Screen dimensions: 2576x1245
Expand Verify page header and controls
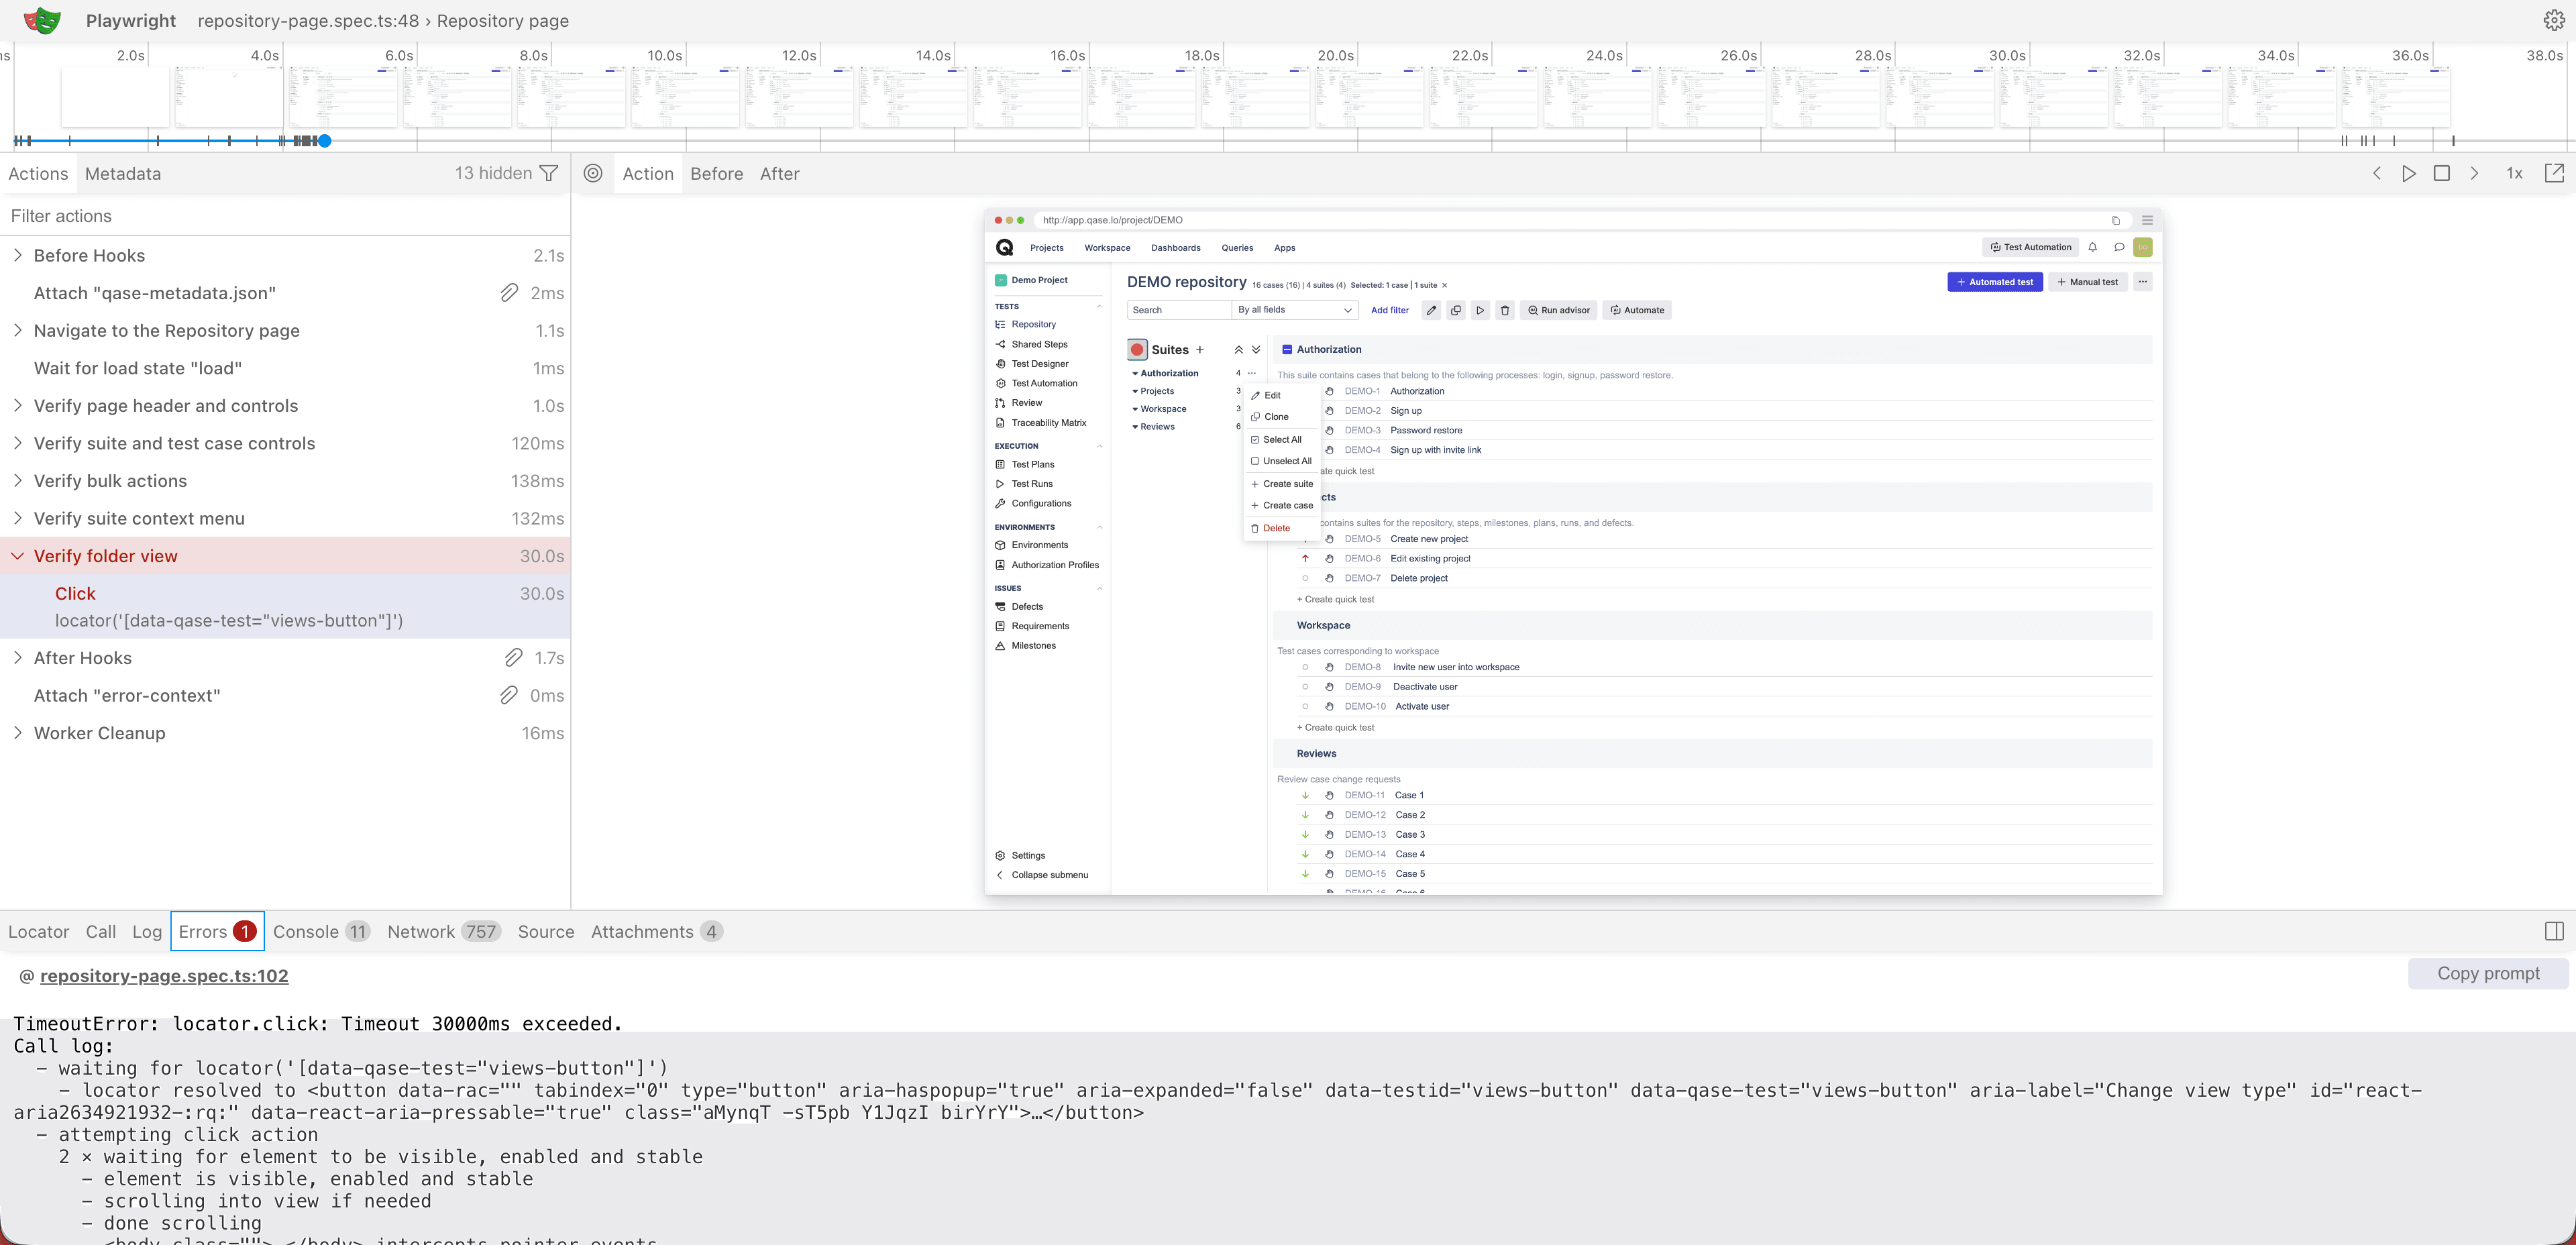click(17, 405)
